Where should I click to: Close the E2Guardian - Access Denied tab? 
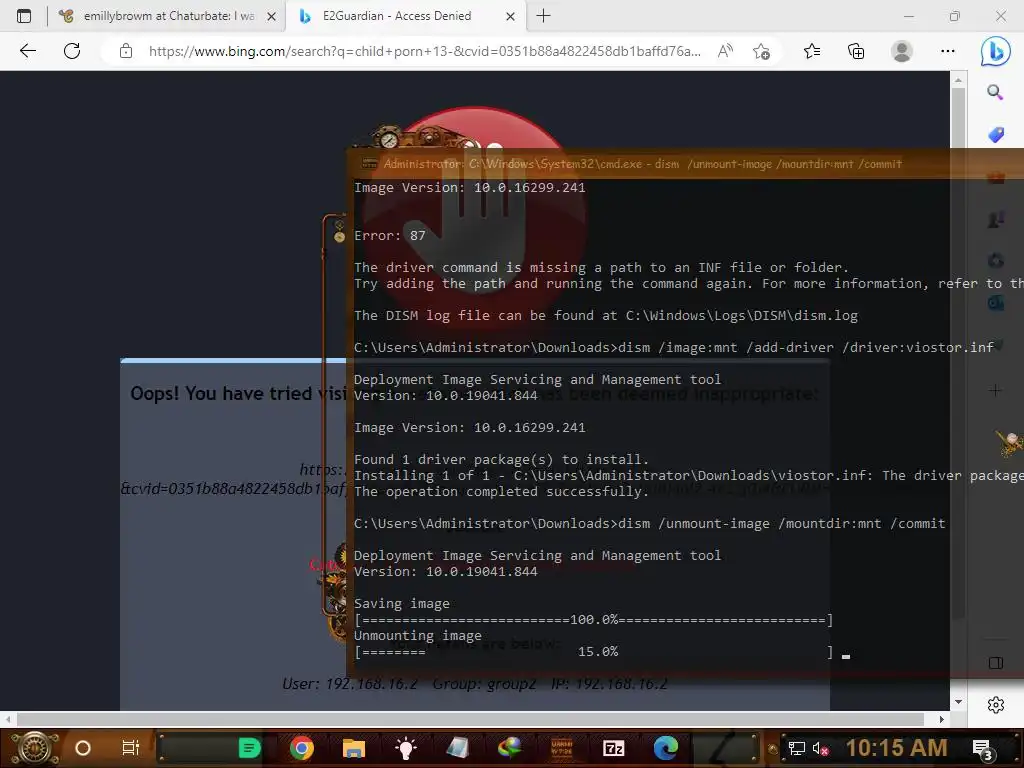(511, 16)
